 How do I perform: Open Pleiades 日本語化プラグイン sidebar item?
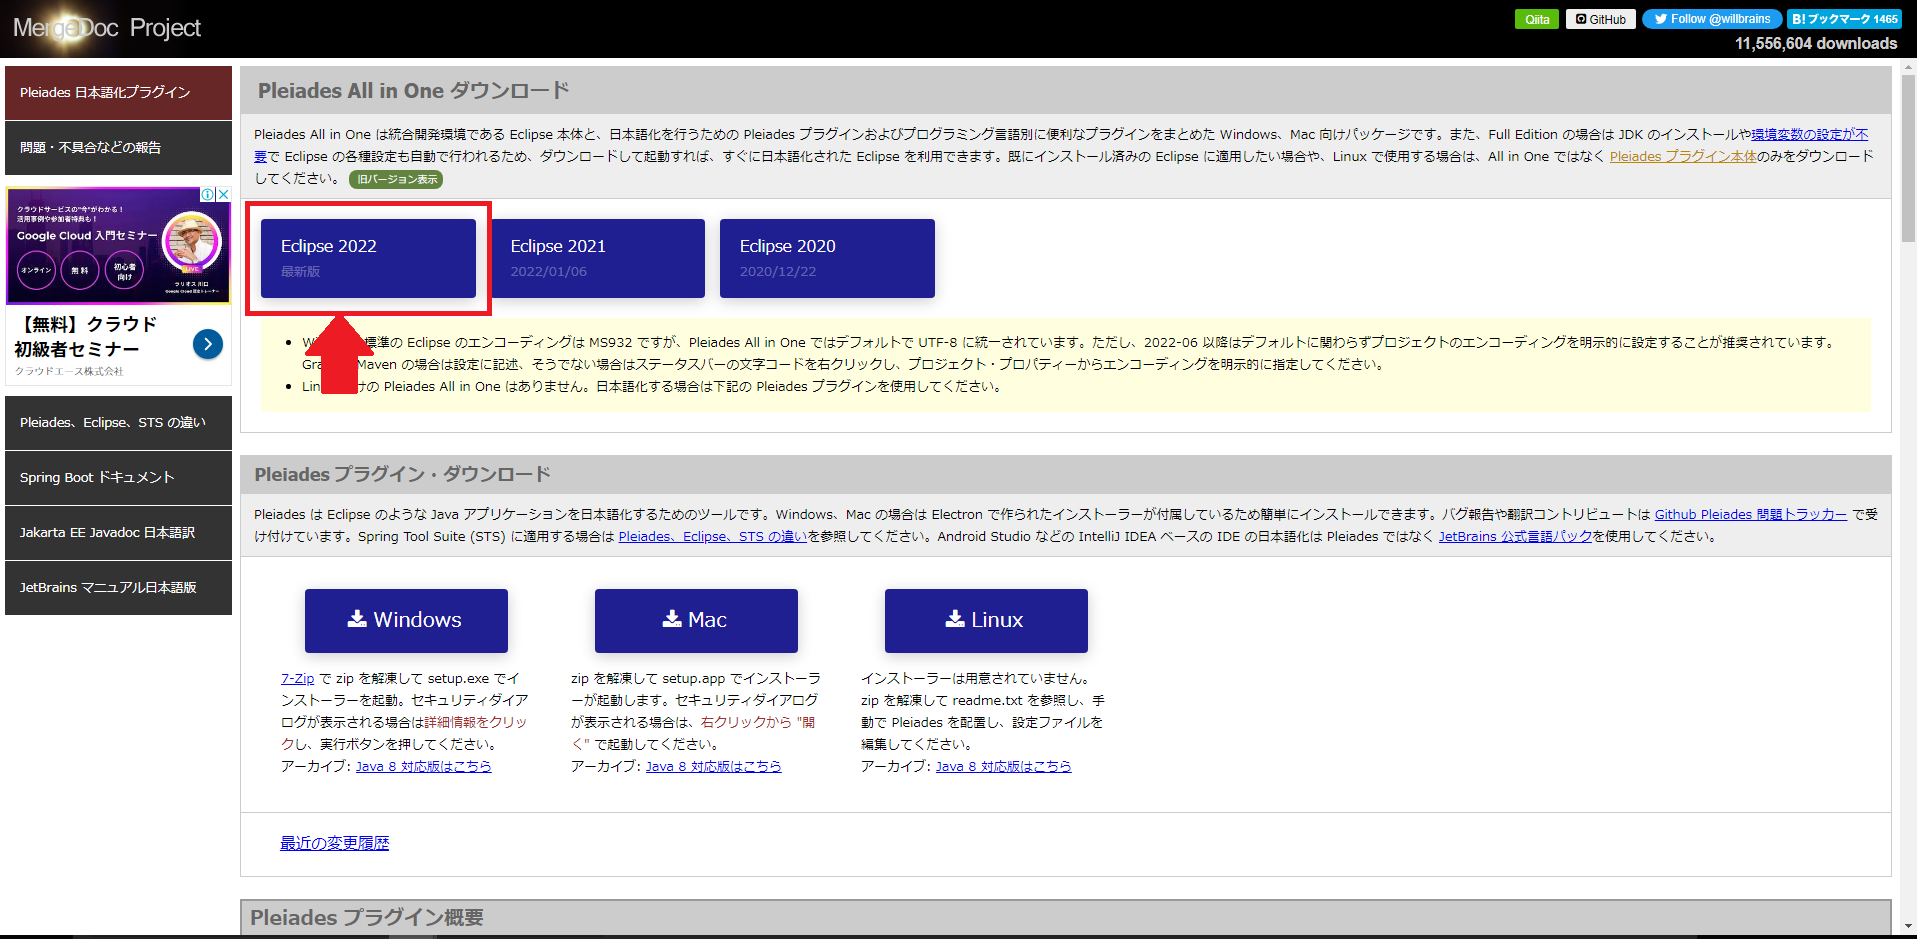coord(118,92)
